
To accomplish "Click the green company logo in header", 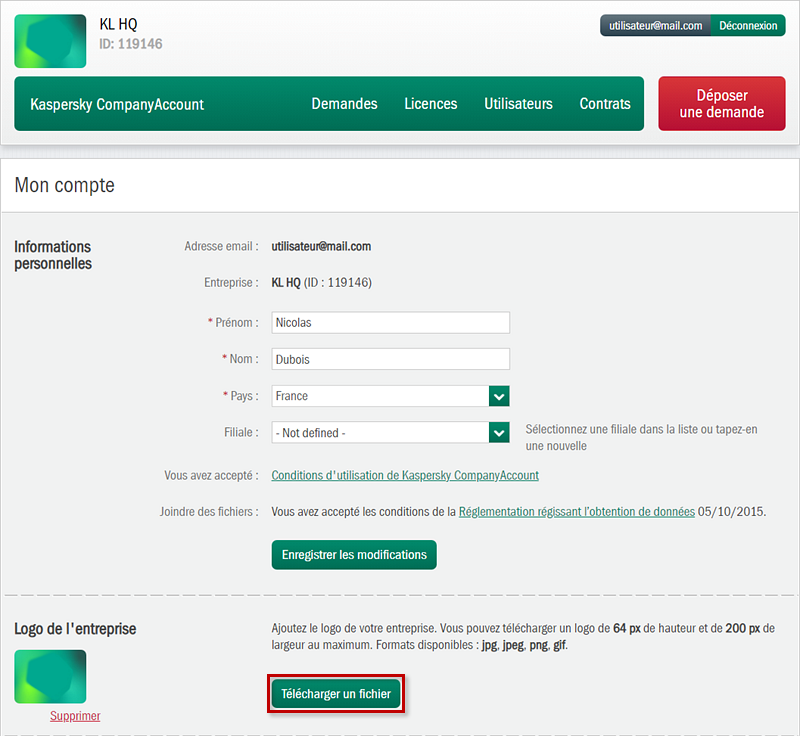I will [x=50, y=41].
